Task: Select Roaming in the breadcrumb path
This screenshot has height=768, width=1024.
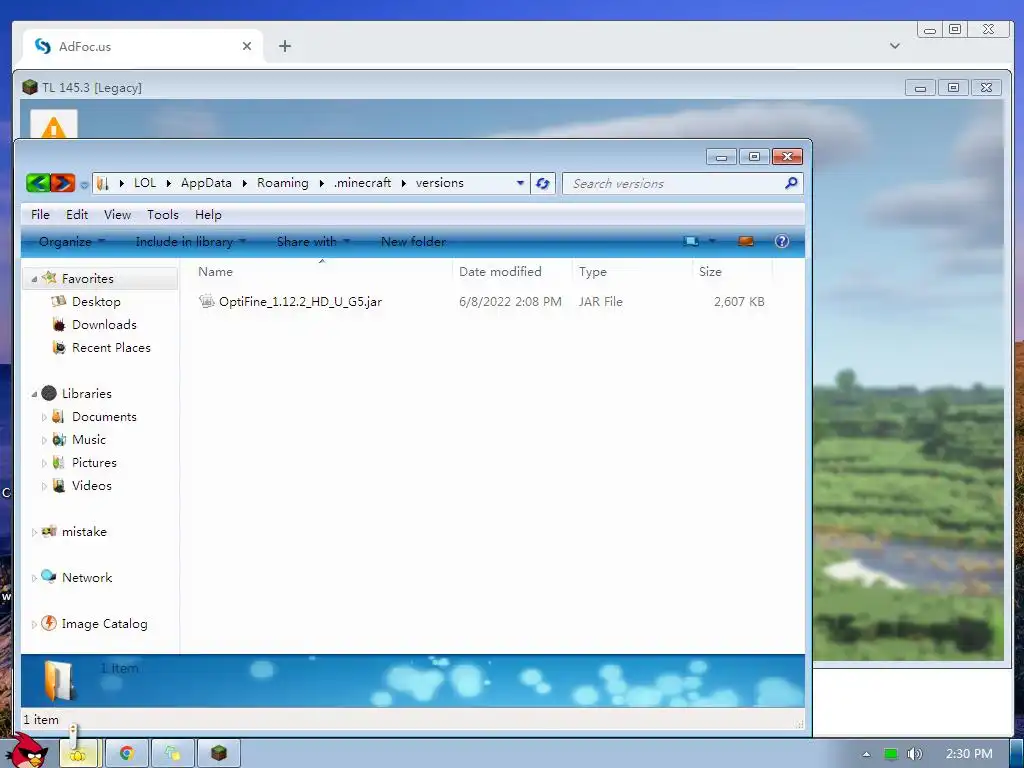Action: (x=282, y=183)
